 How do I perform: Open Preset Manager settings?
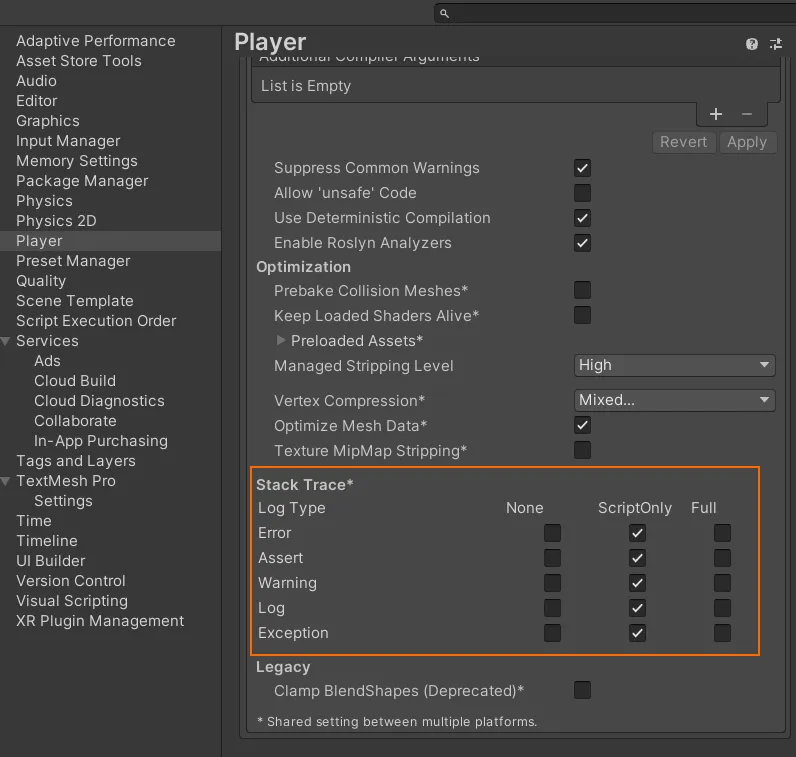click(x=73, y=261)
